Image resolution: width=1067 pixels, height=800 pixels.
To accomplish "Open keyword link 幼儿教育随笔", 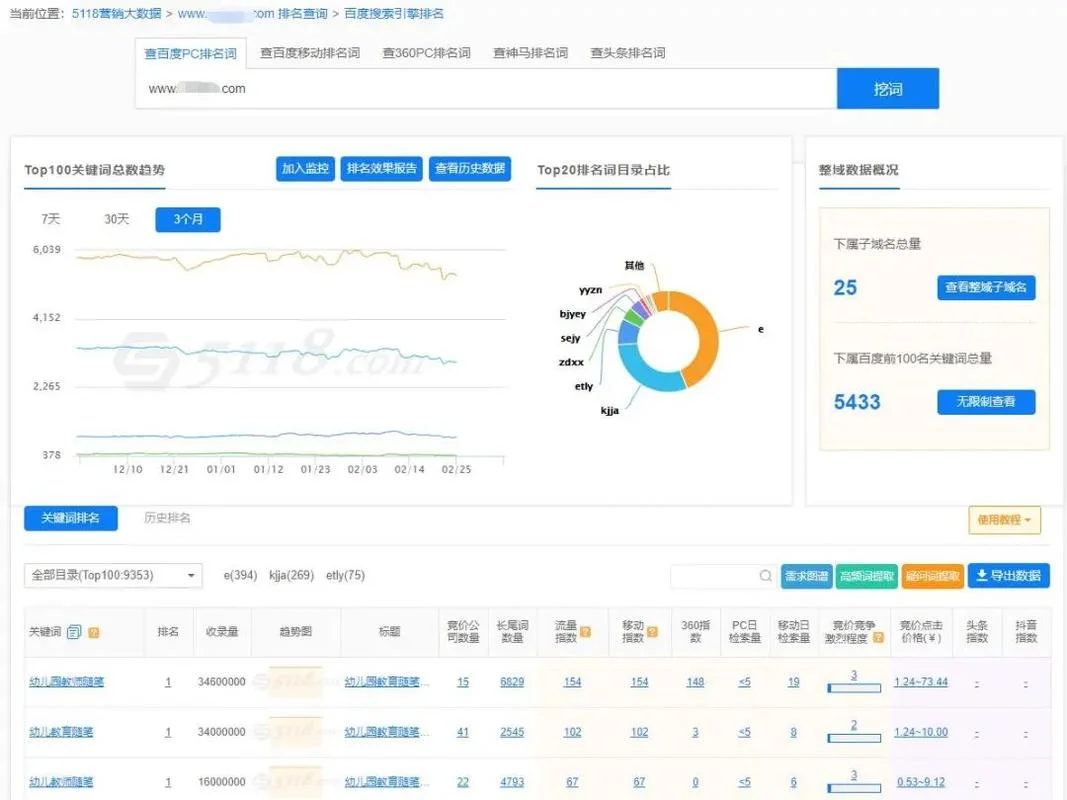I will (x=61, y=732).
